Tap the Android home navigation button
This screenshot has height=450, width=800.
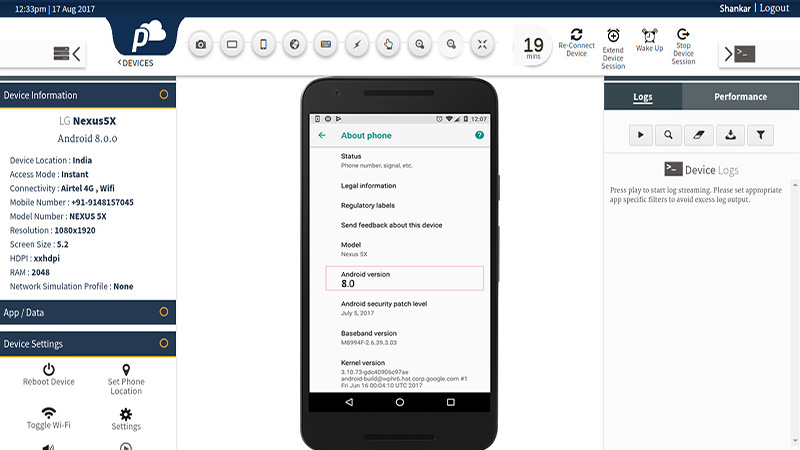pyautogui.click(x=399, y=402)
